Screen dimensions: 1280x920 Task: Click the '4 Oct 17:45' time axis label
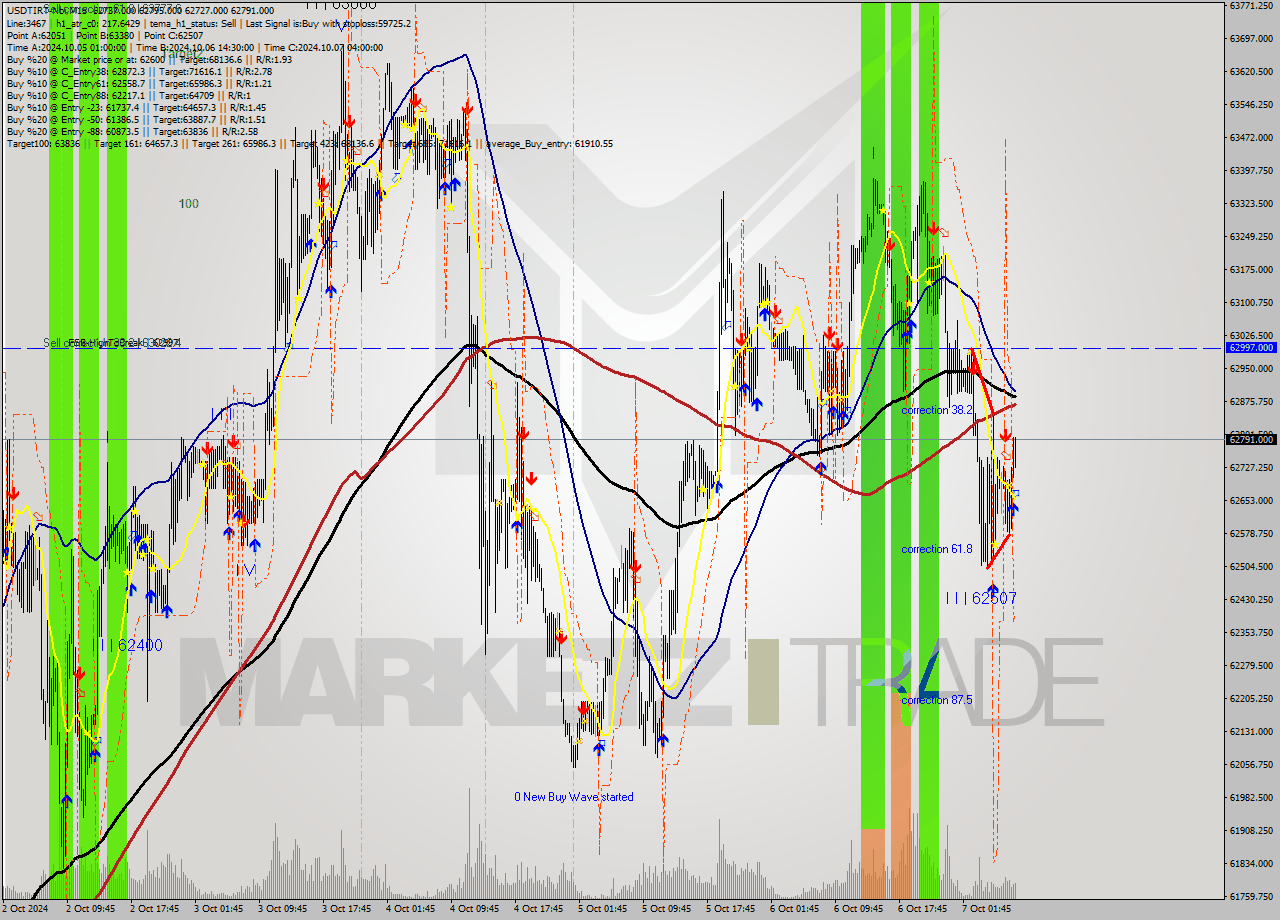point(538,909)
